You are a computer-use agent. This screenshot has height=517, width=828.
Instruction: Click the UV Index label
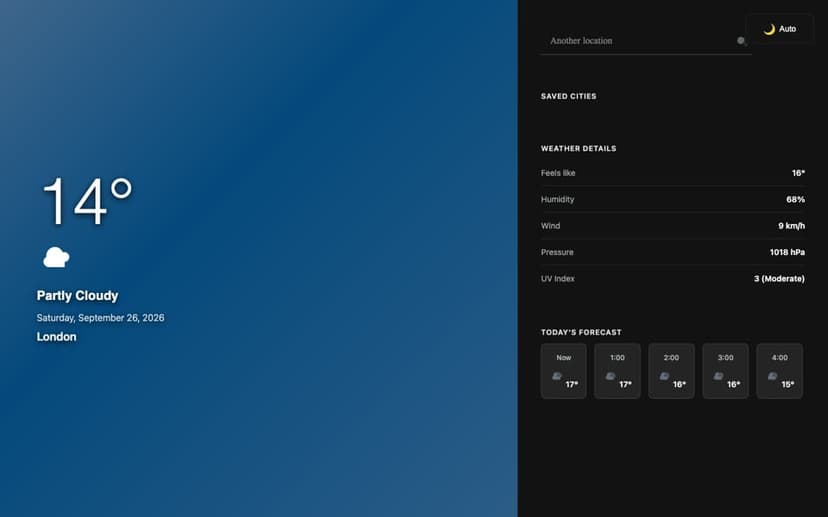click(x=558, y=278)
